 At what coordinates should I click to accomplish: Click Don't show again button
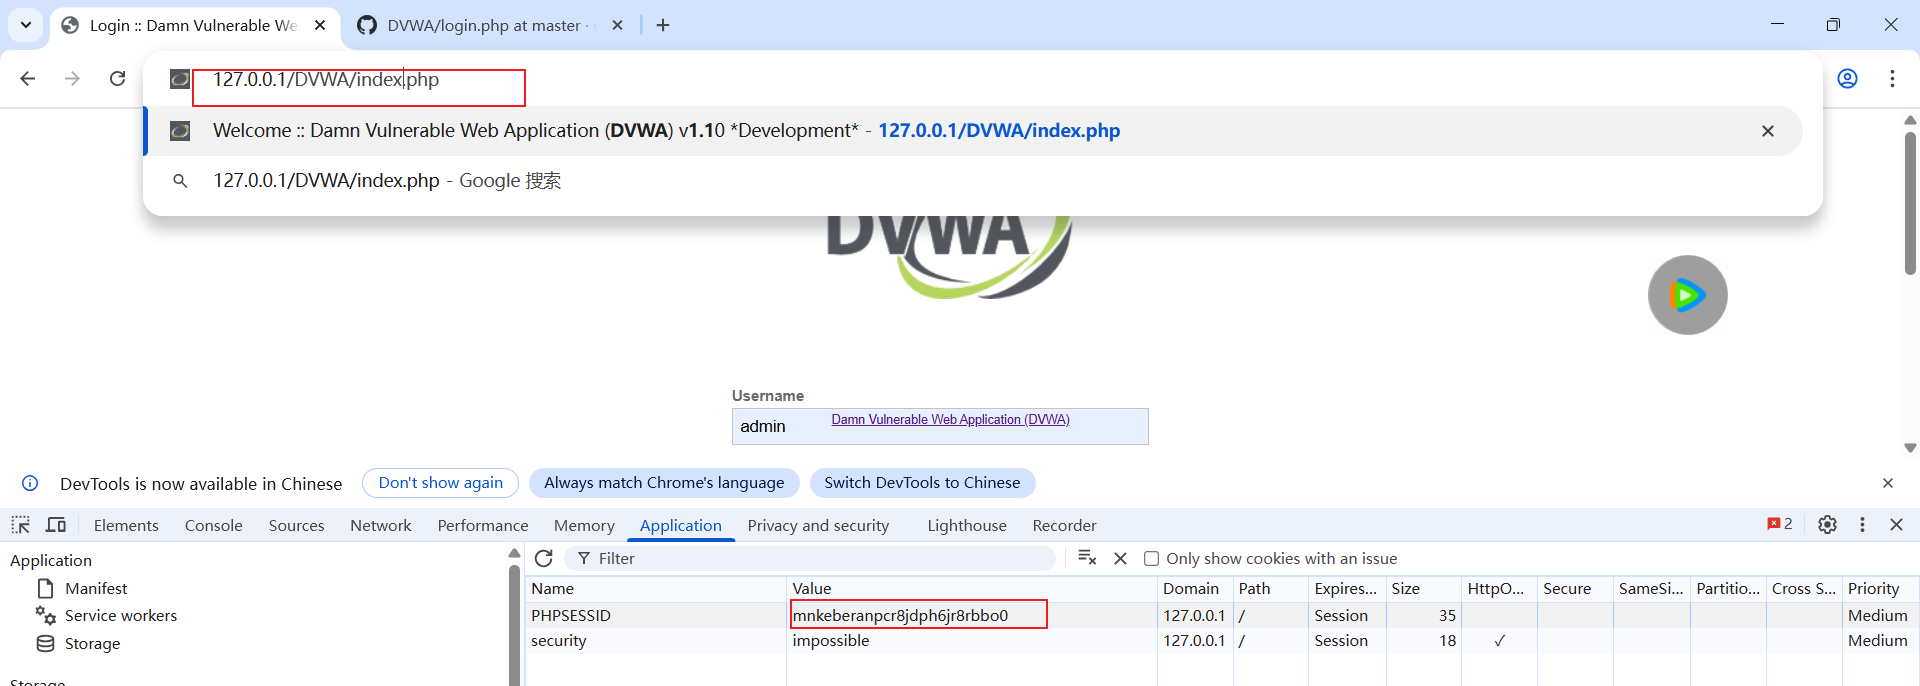pyautogui.click(x=440, y=483)
